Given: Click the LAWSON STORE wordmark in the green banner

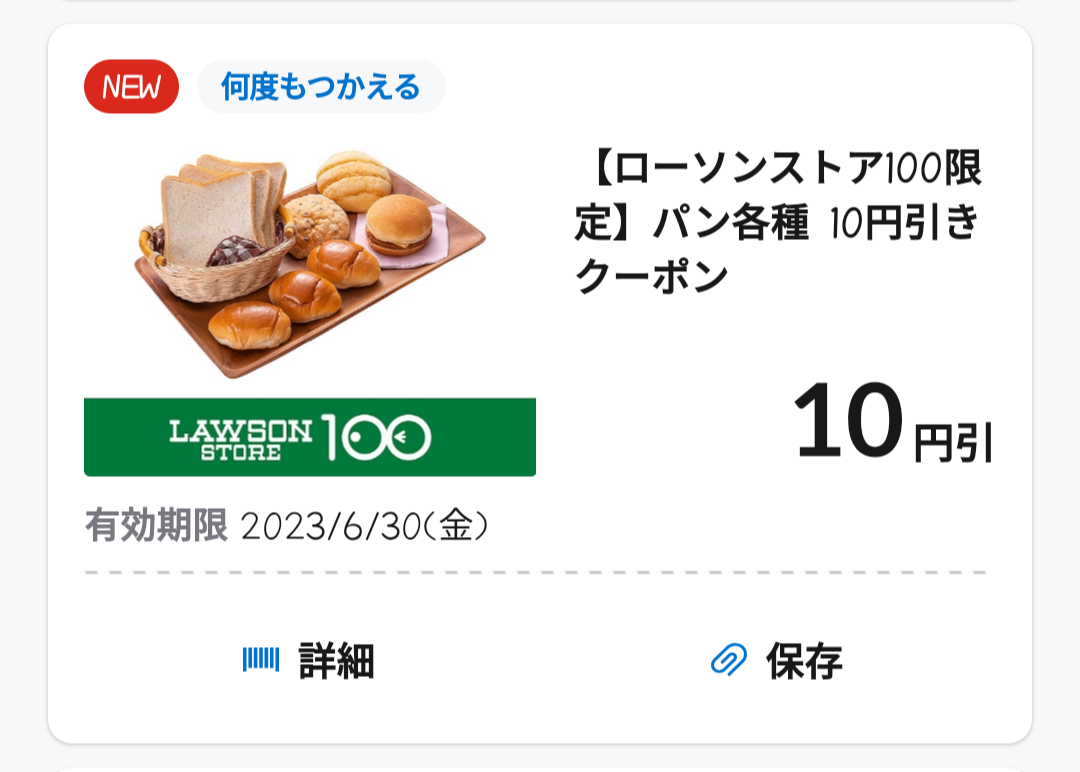Looking at the screenshot, I should (240, 437).
